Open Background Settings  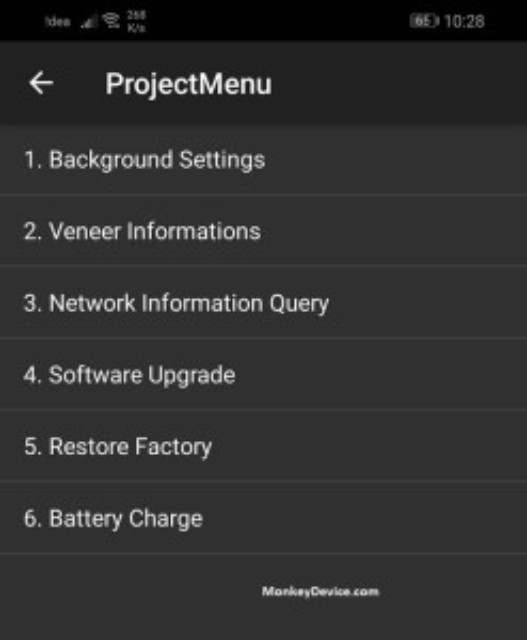pyautogui.click(x=263, y=160)
